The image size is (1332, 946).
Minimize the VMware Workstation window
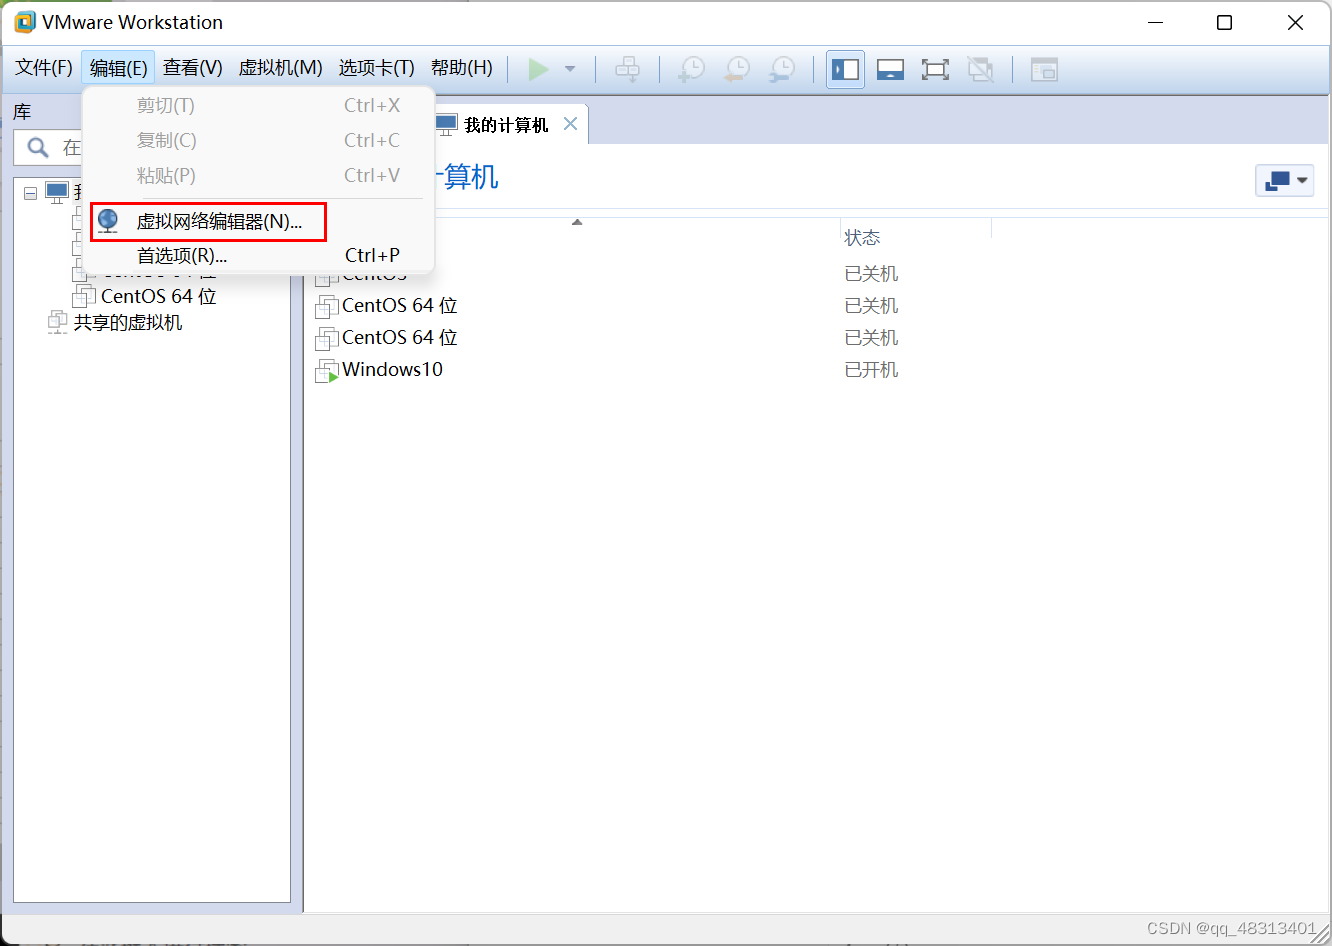click(x=1156, y=22)
